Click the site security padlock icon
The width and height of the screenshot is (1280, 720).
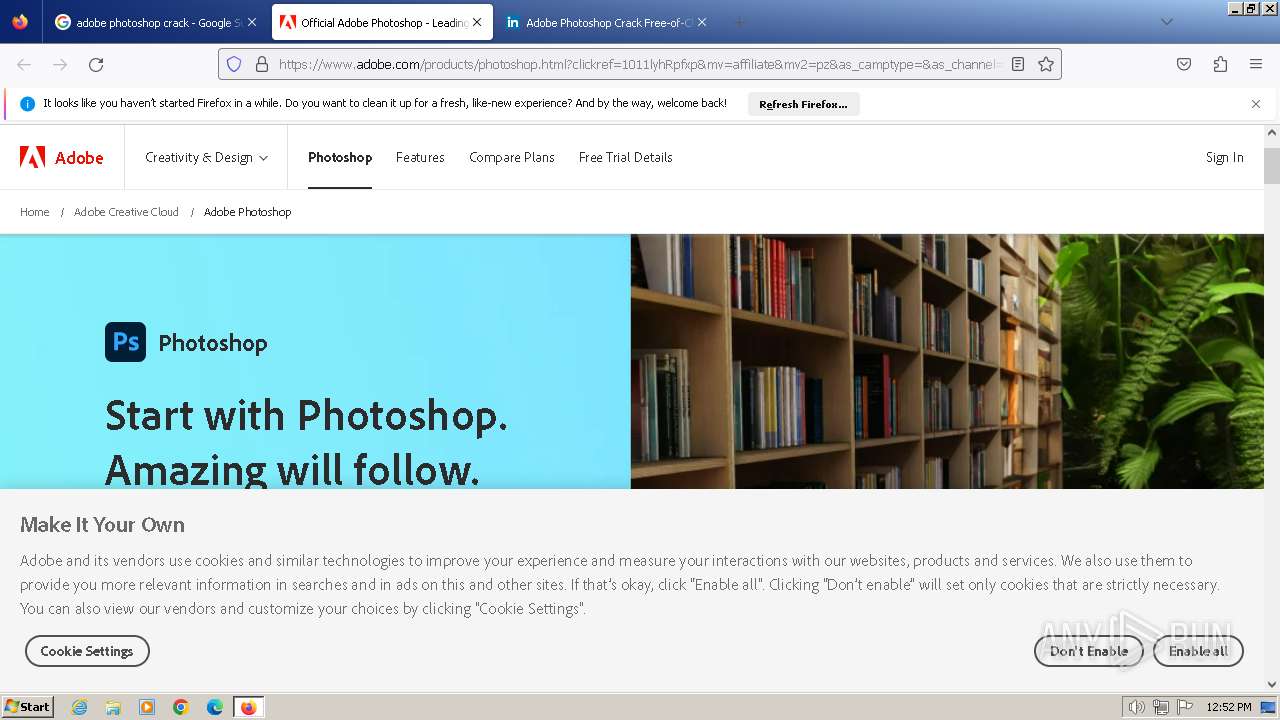tap(262, 64)
